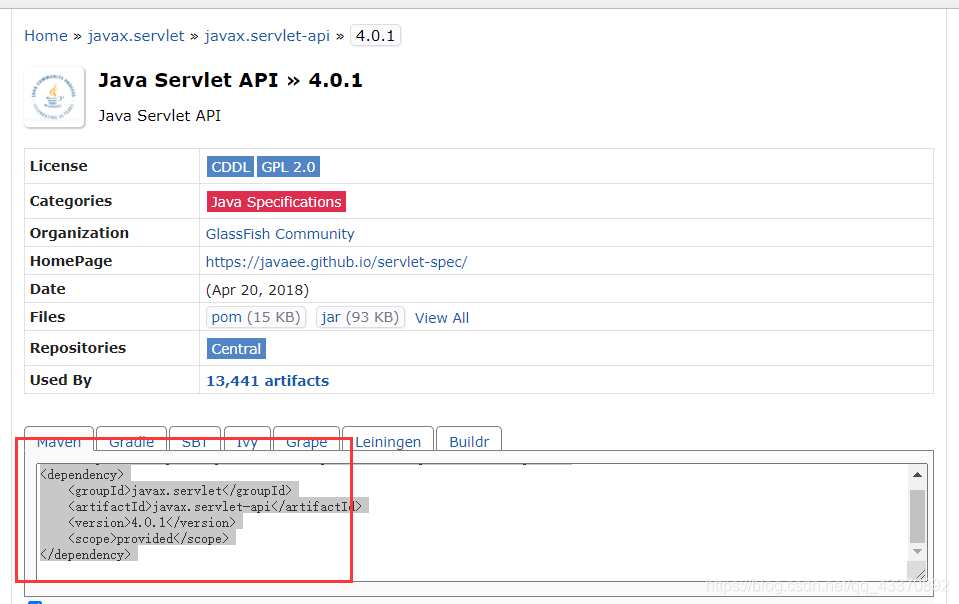Click the snippet scrollbar thumb

[x=917, y=515]
